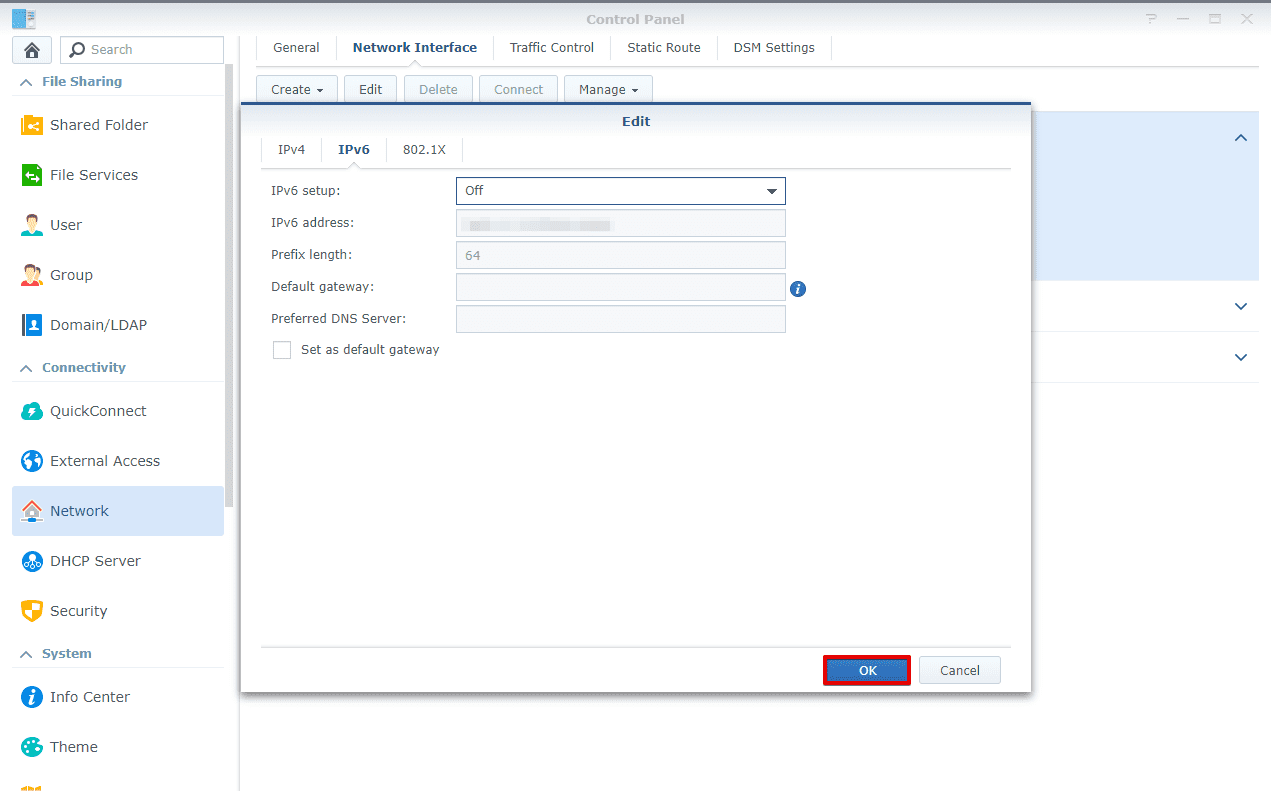Collapse the Connectivity sidebar group
This screenshot has height=791, width=1271.
[26, 367]
